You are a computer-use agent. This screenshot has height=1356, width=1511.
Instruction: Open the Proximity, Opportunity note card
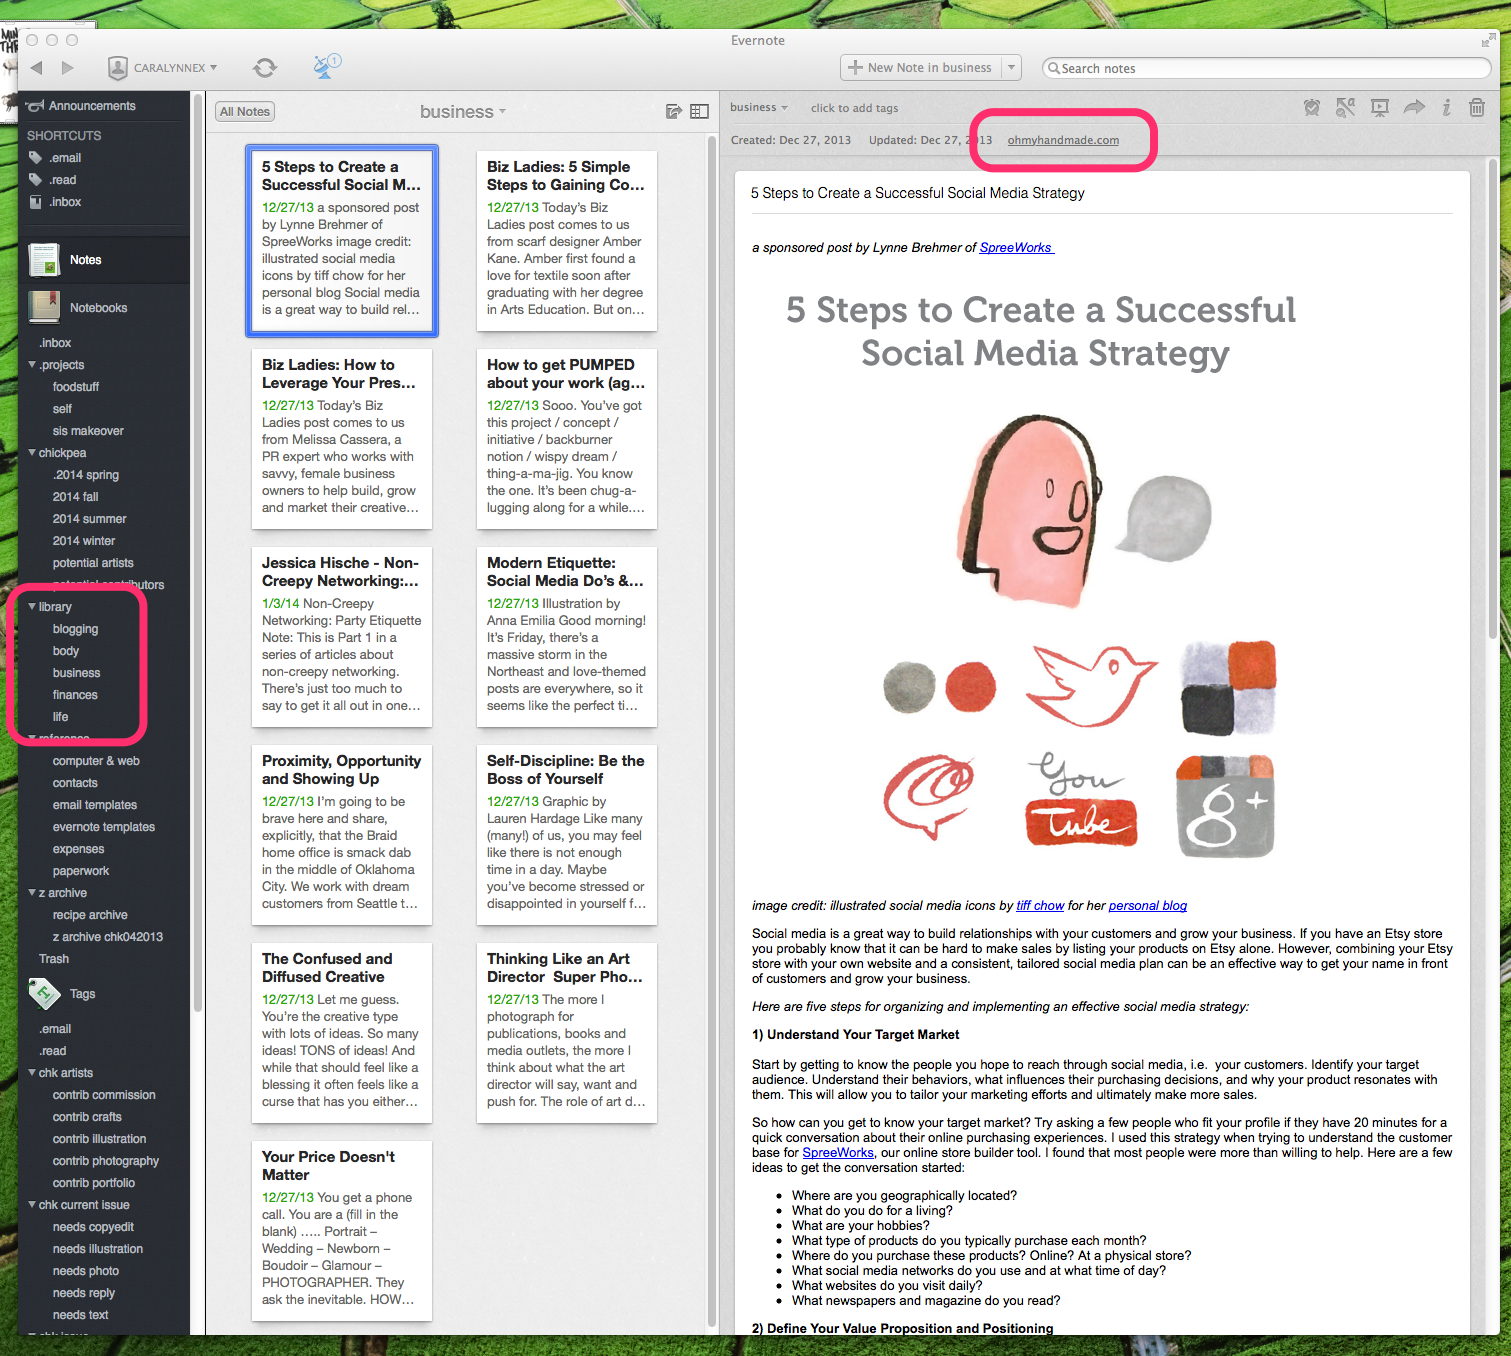342,834
